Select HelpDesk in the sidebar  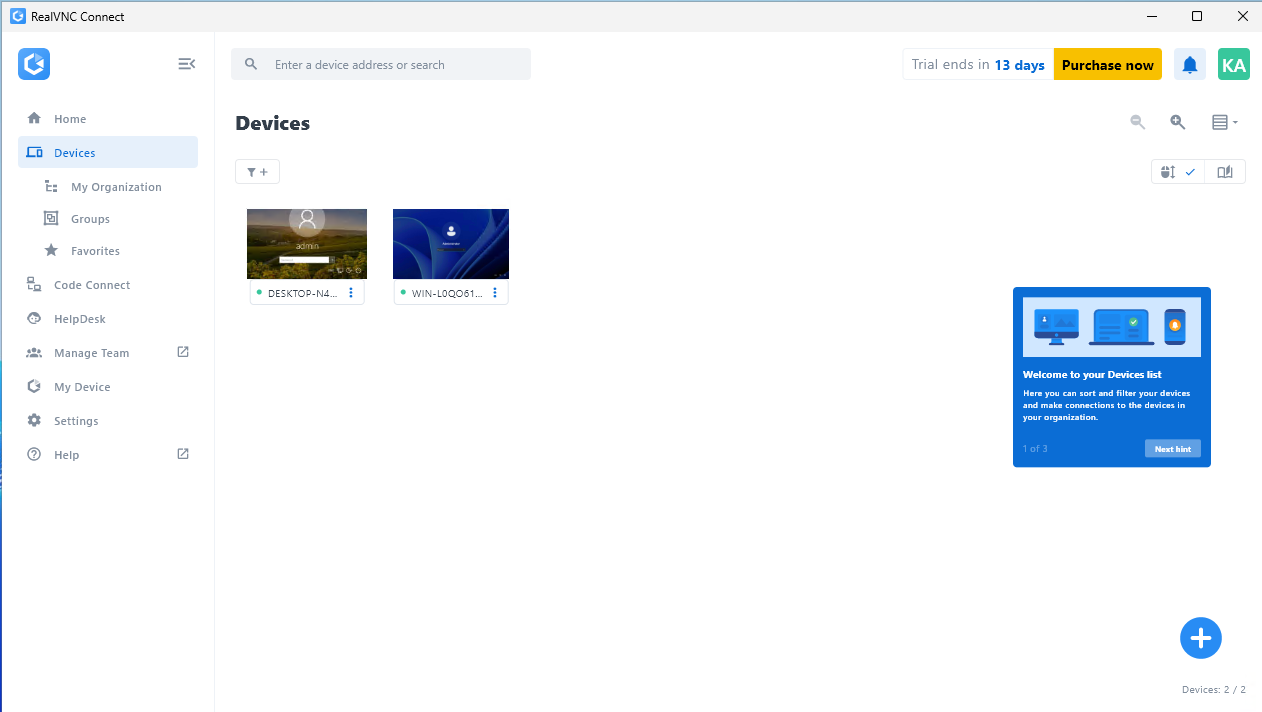[77, 318]
